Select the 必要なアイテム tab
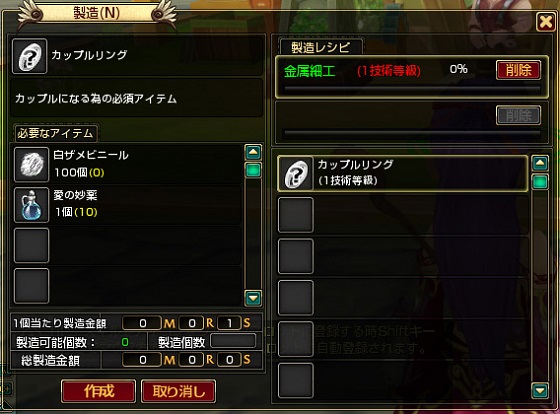The image size is (560, 414). point(55,133)
